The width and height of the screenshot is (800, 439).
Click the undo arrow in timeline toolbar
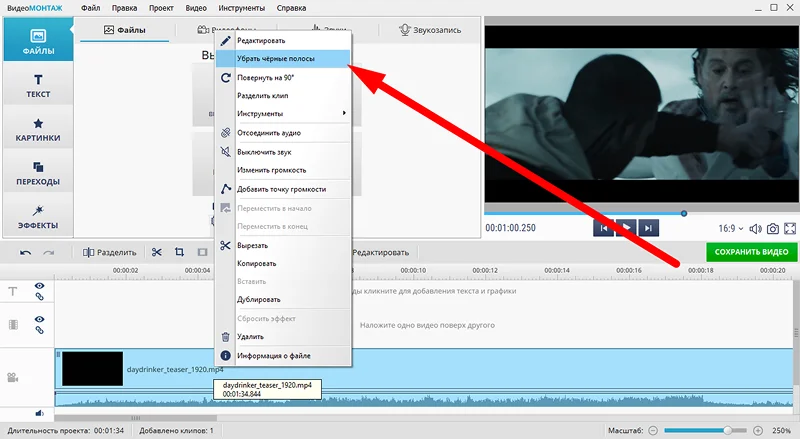click(x=26, y=252)
